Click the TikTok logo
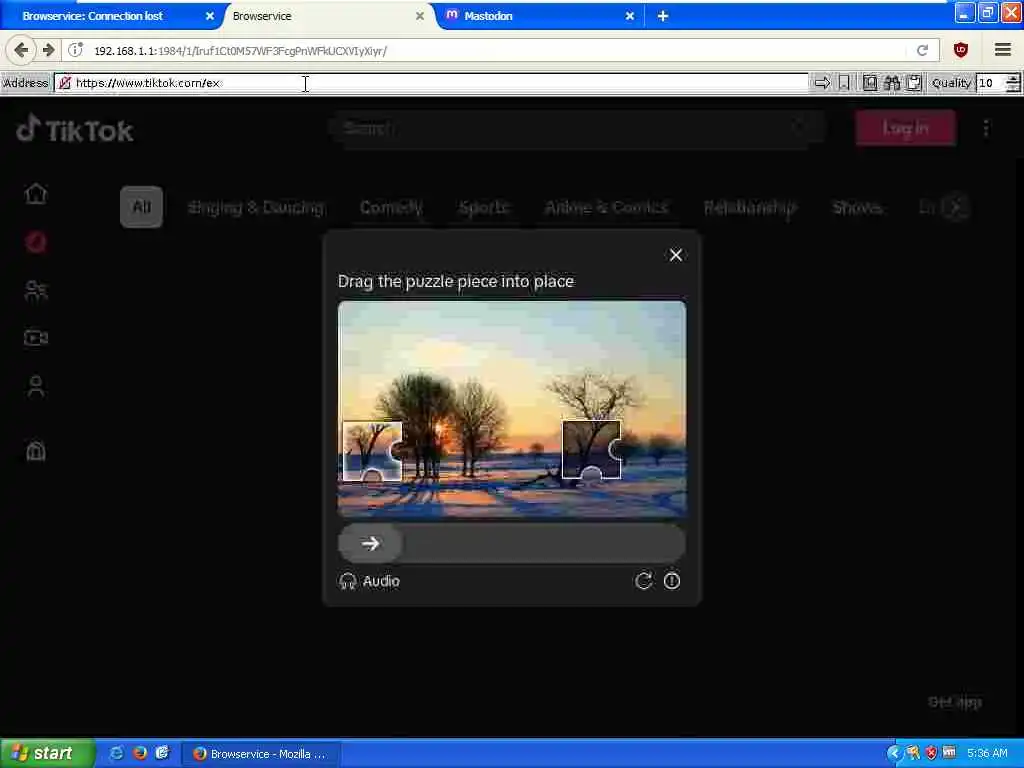This screenshot has width=1024, height=768. 75,129
